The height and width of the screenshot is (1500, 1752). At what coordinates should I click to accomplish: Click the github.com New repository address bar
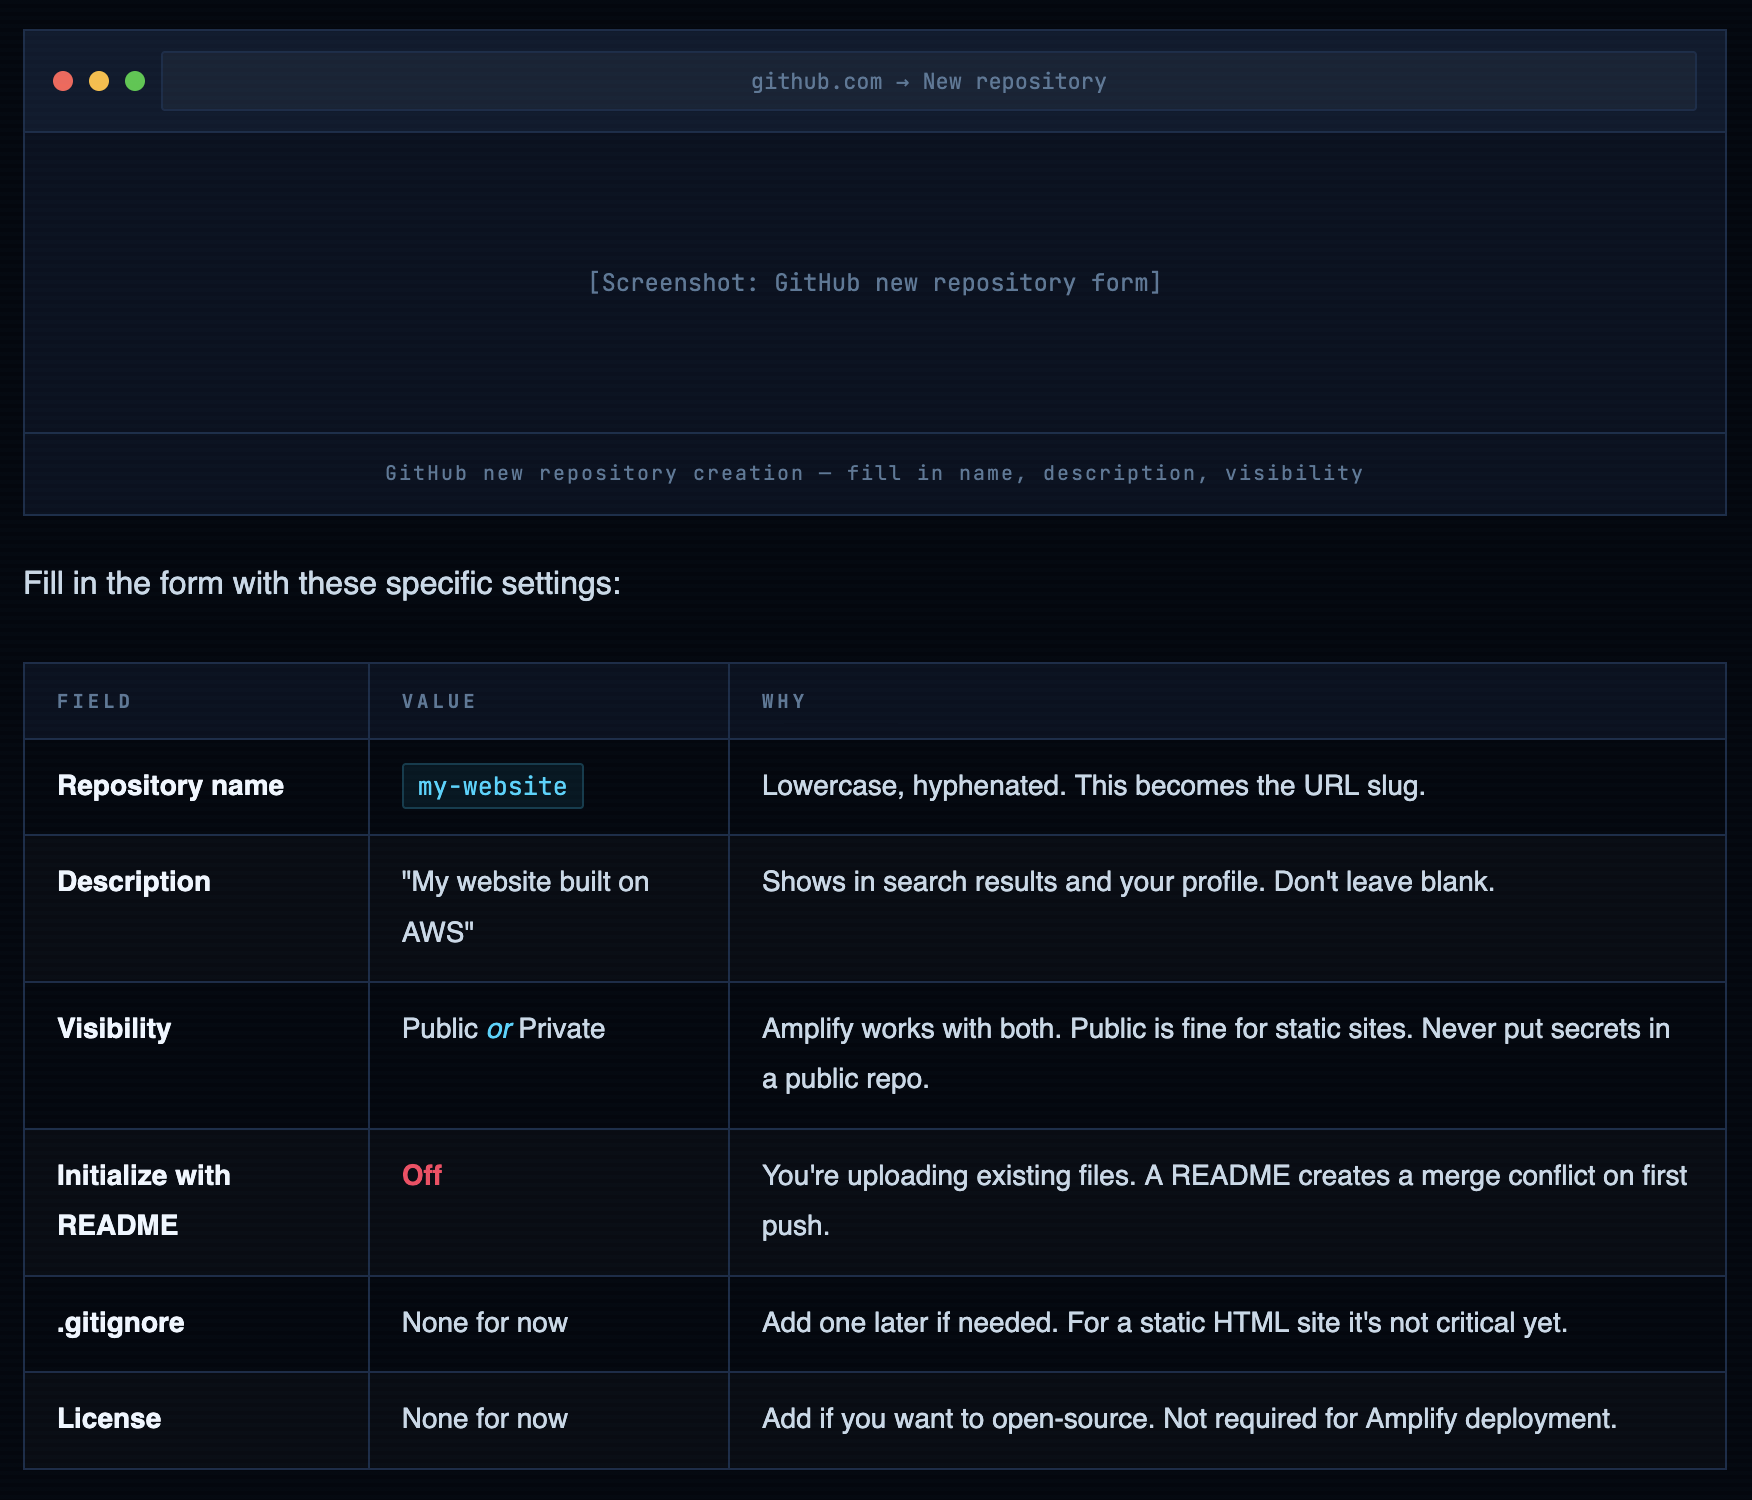(928, 81)
